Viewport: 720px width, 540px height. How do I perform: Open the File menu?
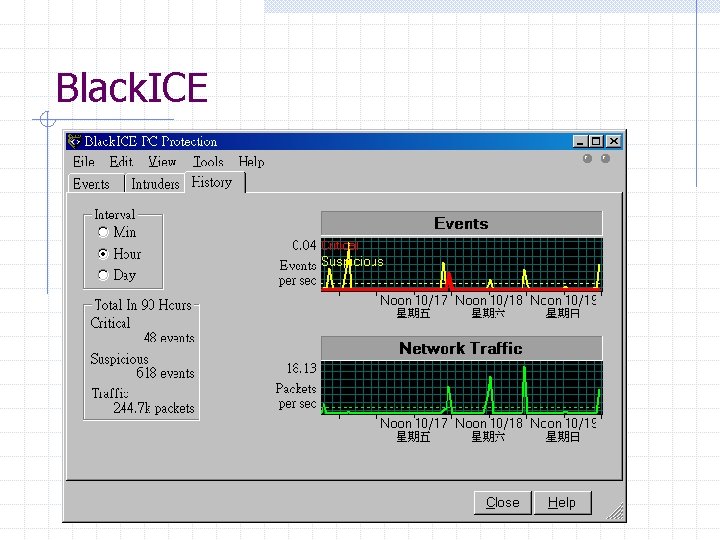tap(84, 162)
